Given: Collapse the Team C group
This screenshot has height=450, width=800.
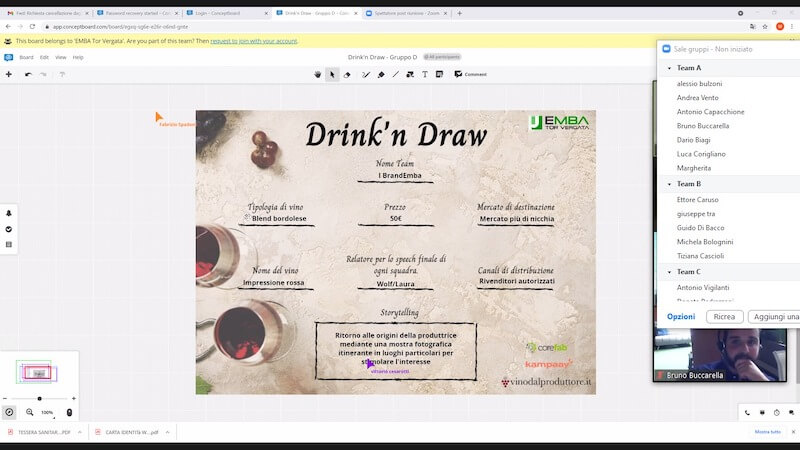Looking at the screenshot, I should coord(669,272).
